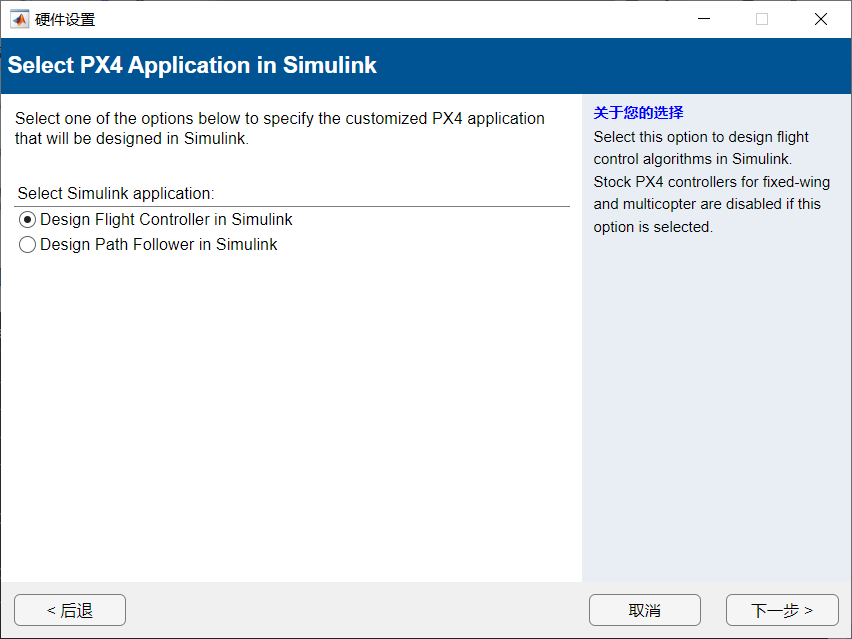Minimize the 硬件设置 window
This screenshot has height=639, width=852.
(x=703, y=19)
